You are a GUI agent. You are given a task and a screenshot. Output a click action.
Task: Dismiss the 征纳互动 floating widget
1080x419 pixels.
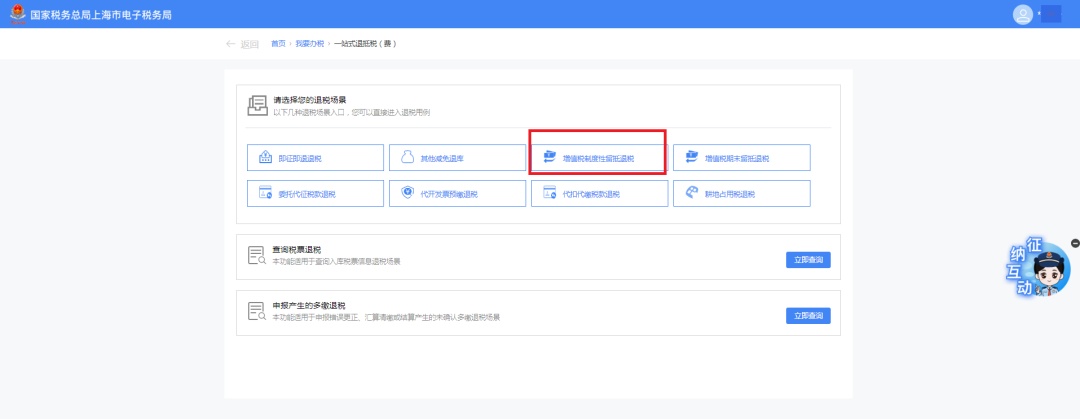point(1075,243)
